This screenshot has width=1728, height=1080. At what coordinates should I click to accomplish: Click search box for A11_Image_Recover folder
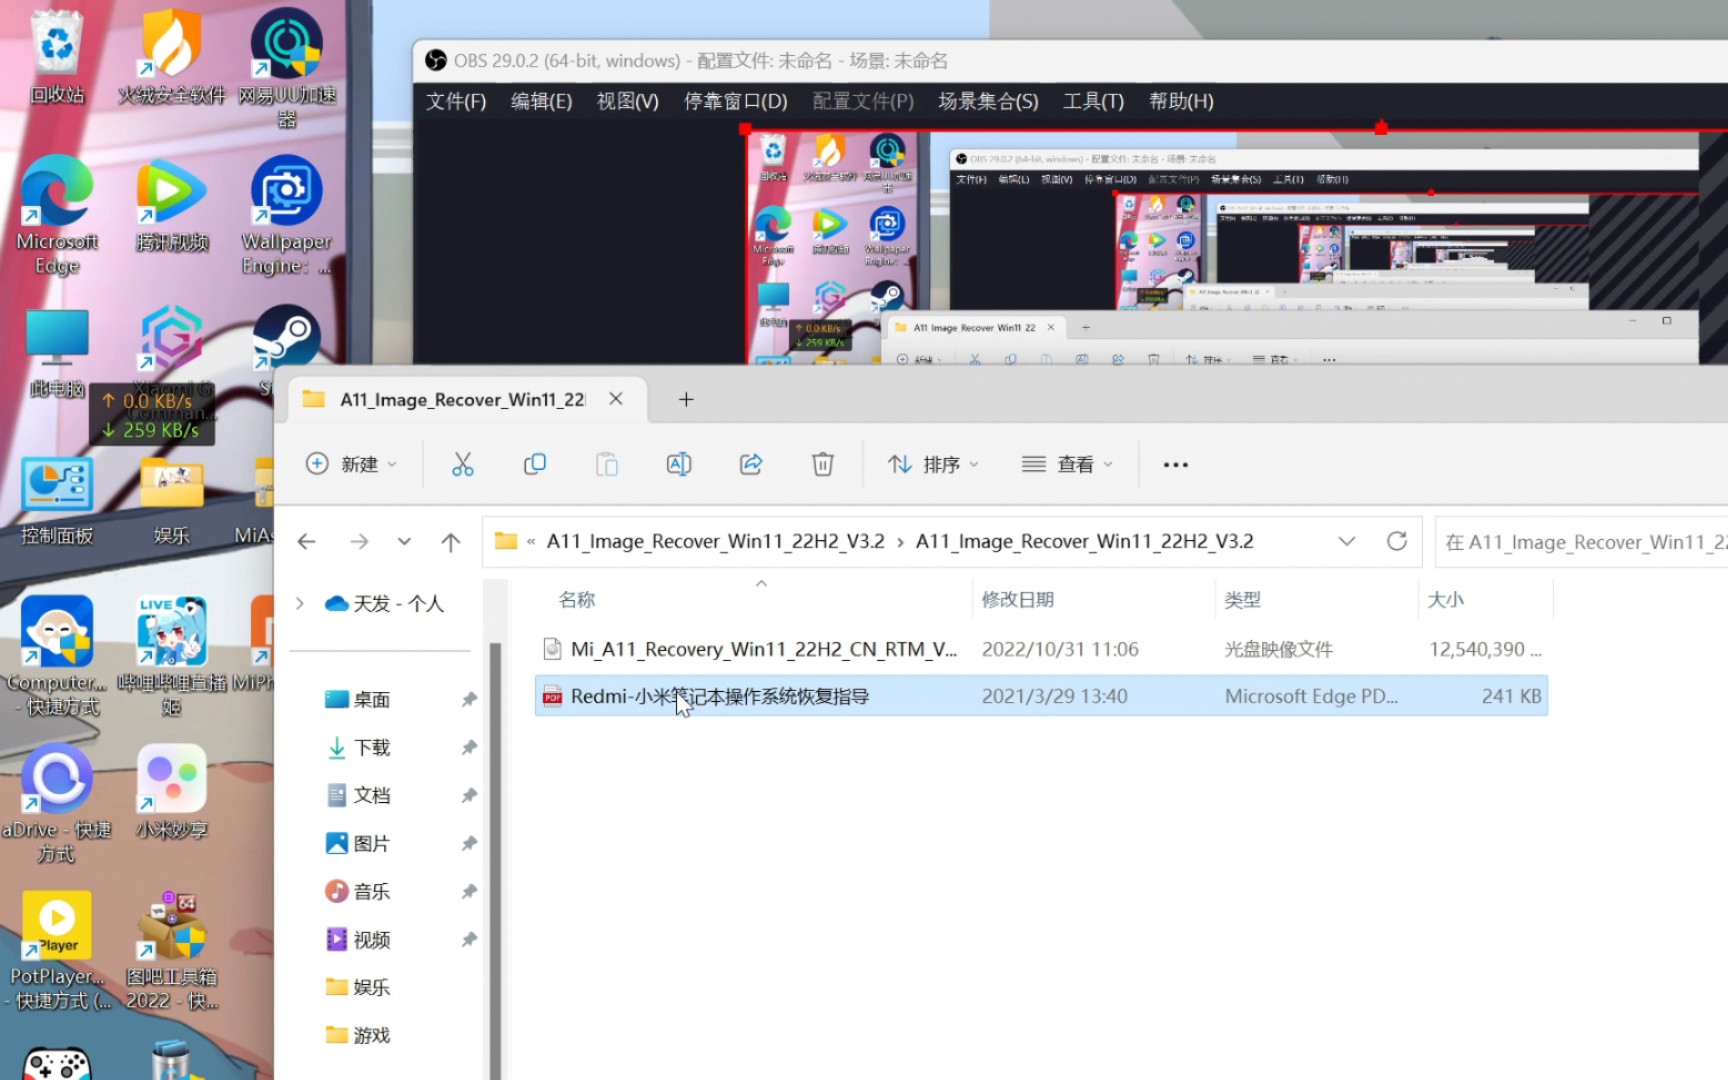tap(1582, 541)
